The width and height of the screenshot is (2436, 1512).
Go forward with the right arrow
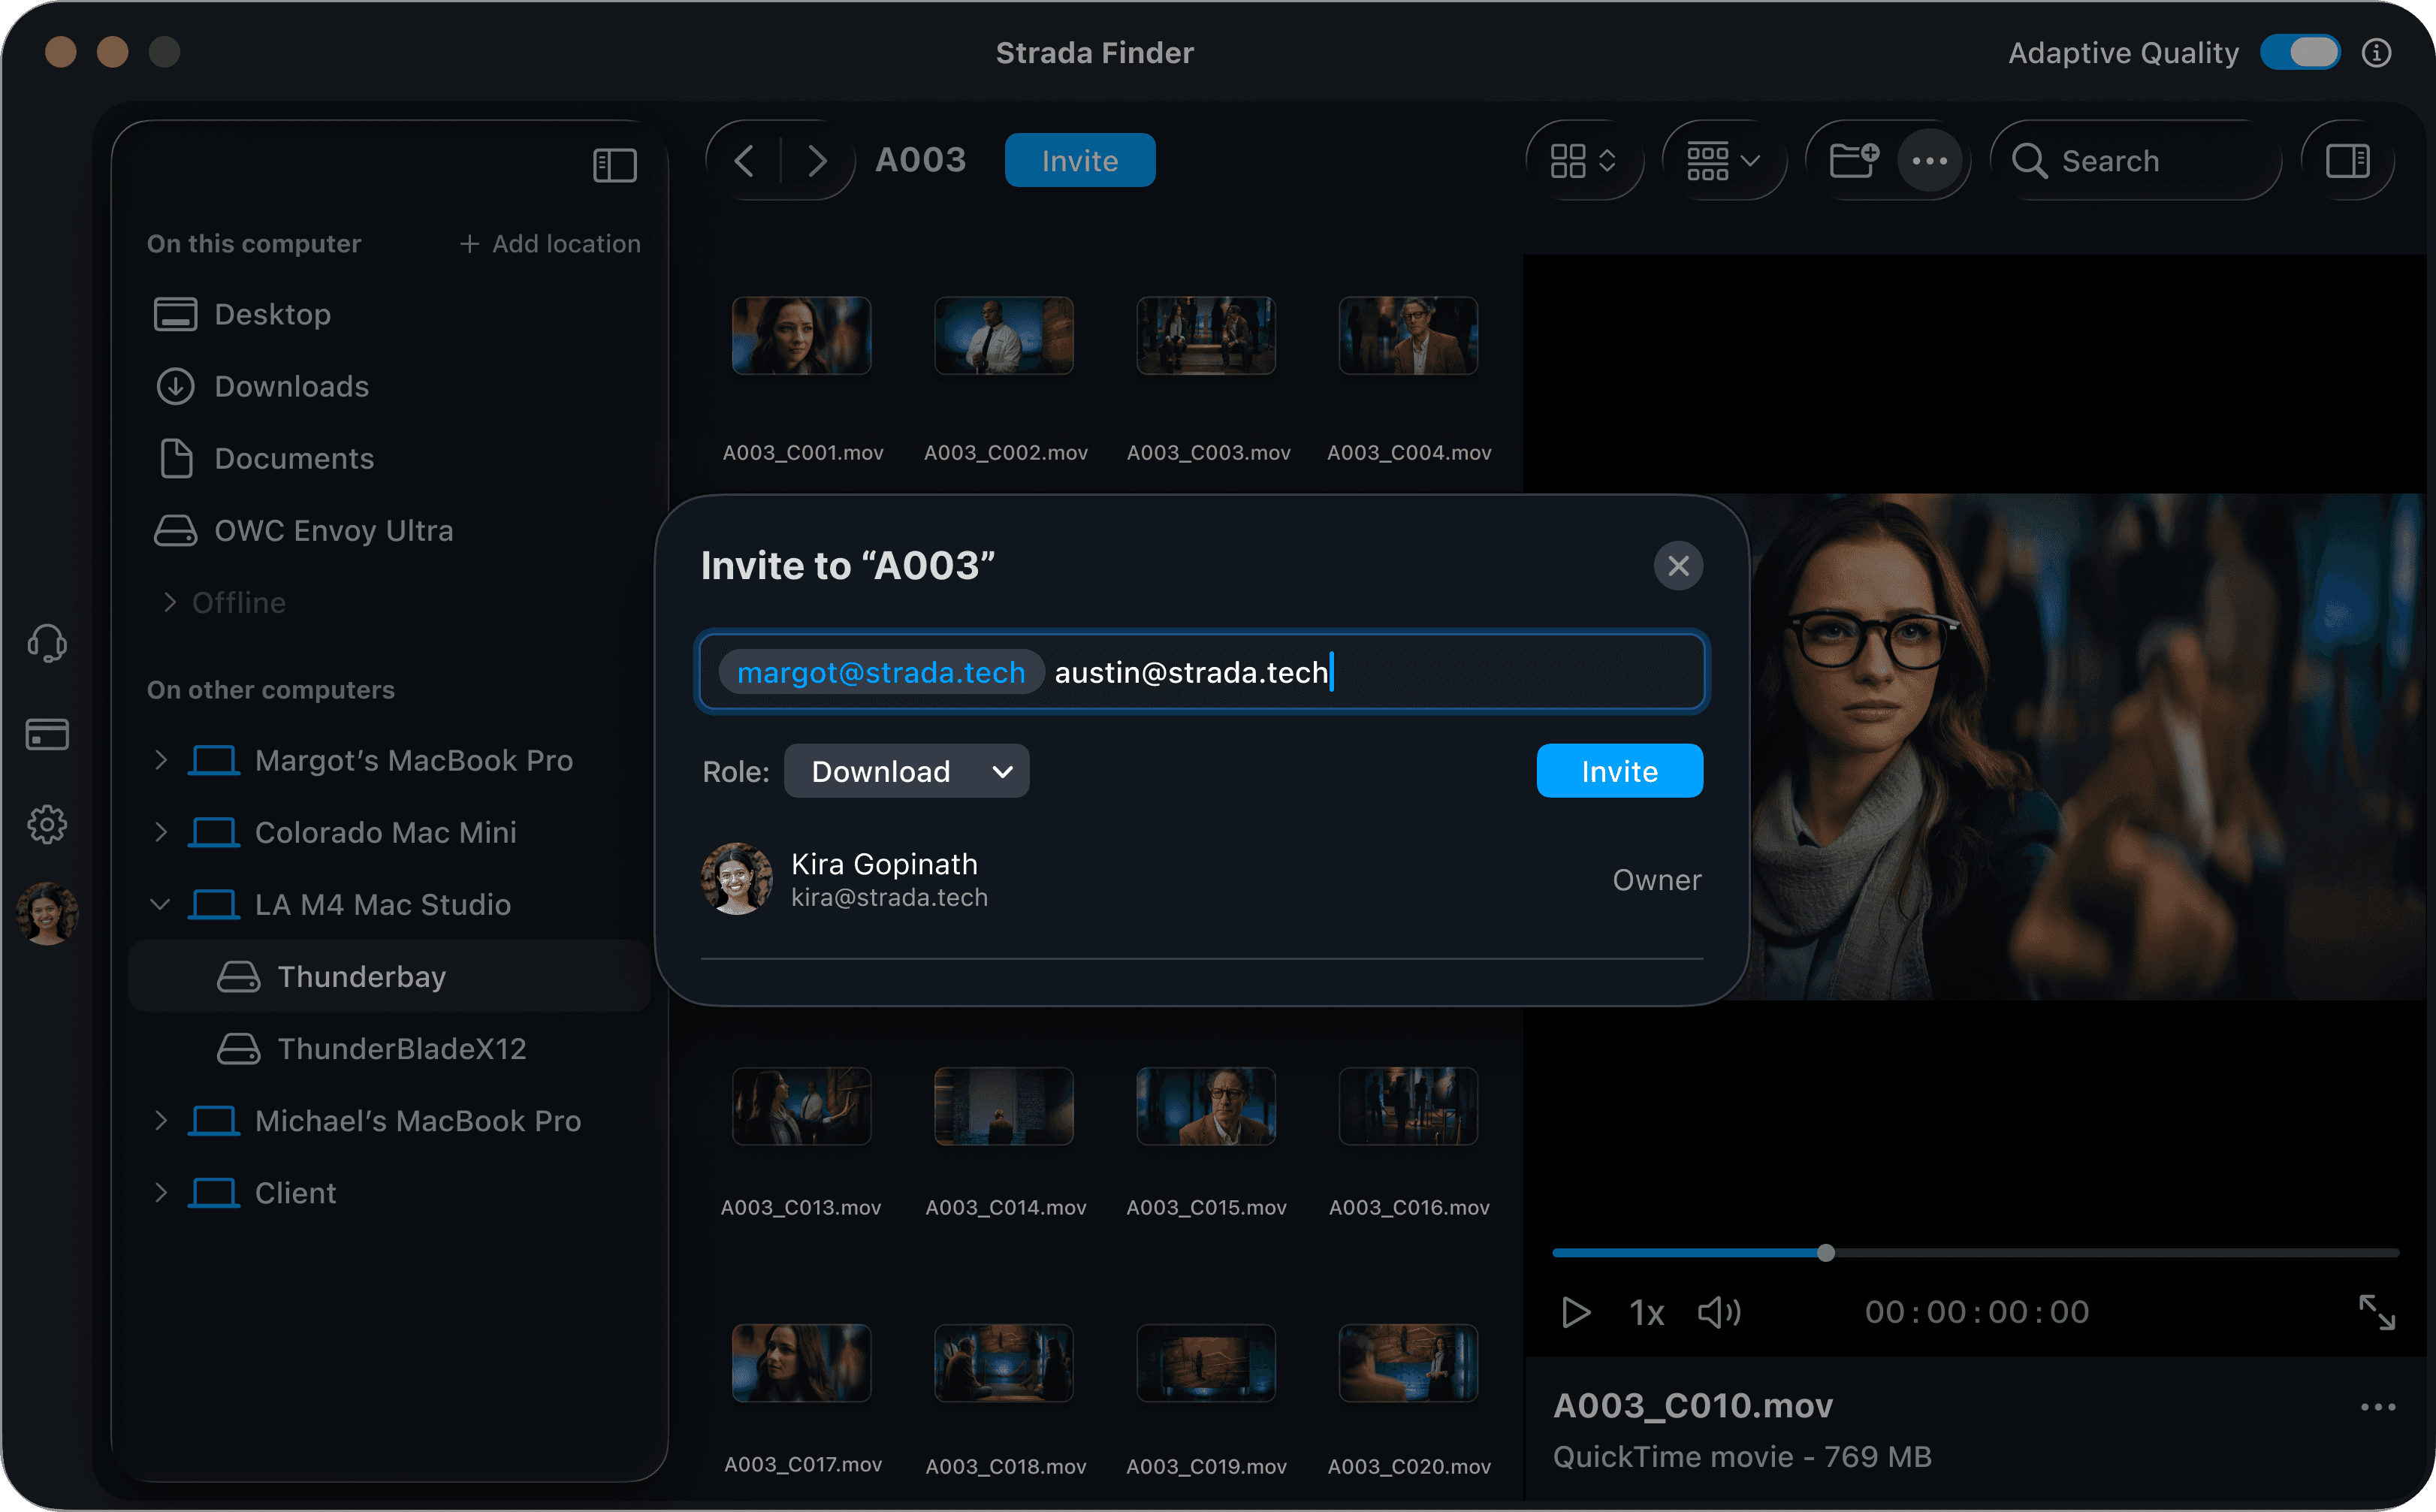[817, 160]
